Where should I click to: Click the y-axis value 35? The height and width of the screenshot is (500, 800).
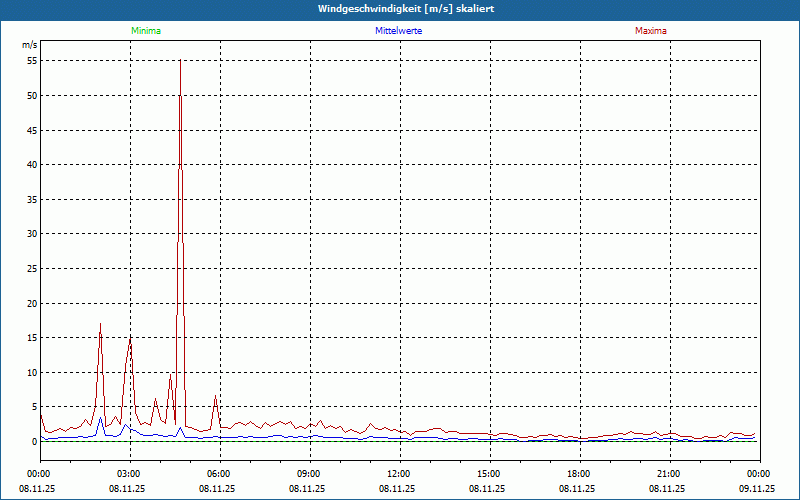[x=32, y=199]
